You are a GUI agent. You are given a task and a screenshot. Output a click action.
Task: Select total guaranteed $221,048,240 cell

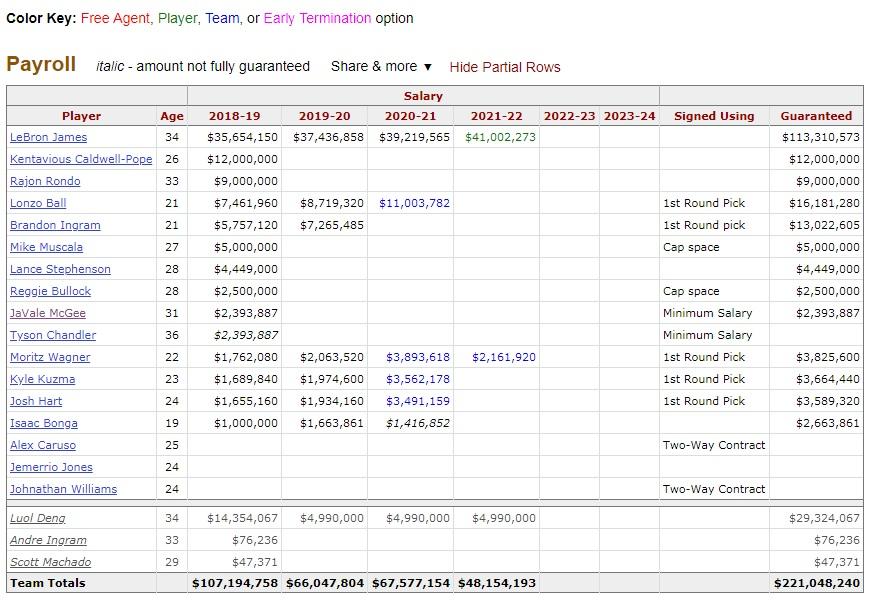[817, 583]
